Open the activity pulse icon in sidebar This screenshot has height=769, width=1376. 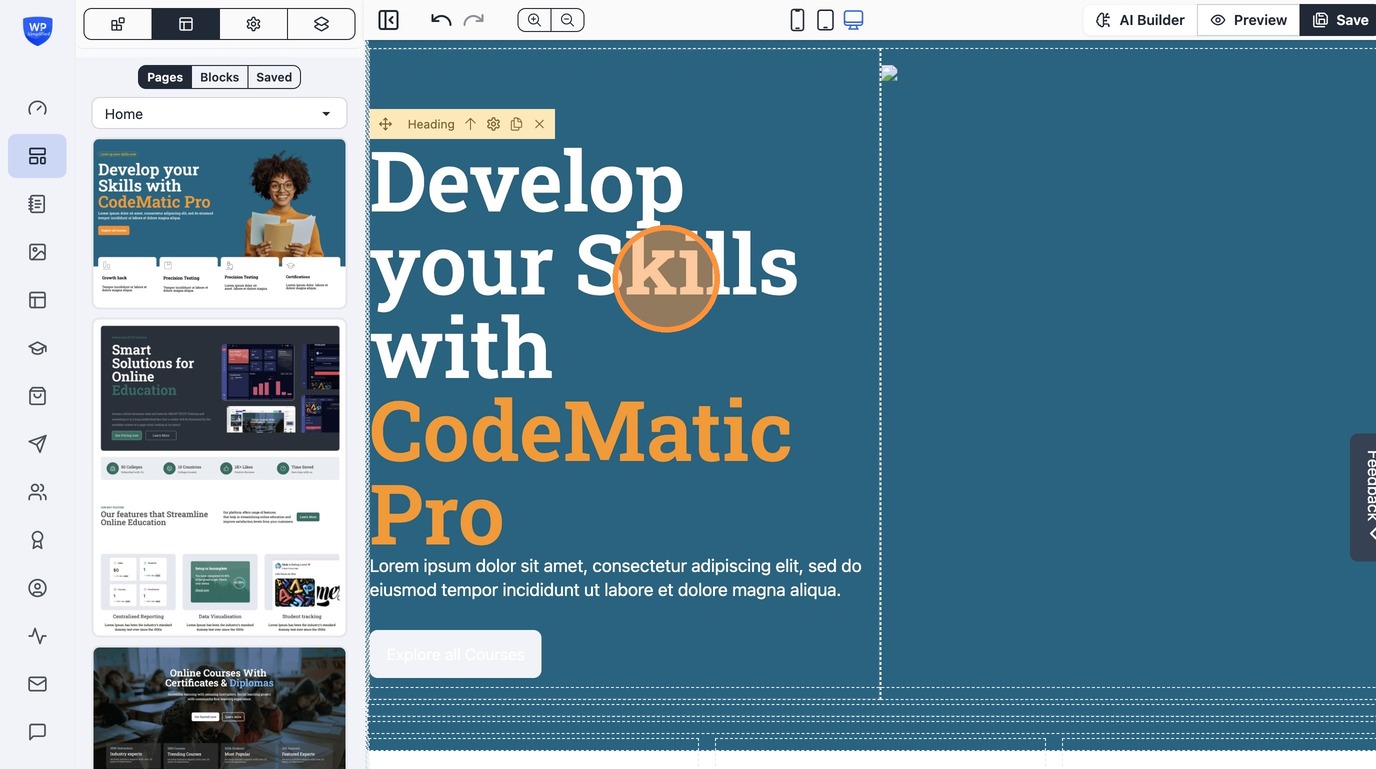[37, 636]
